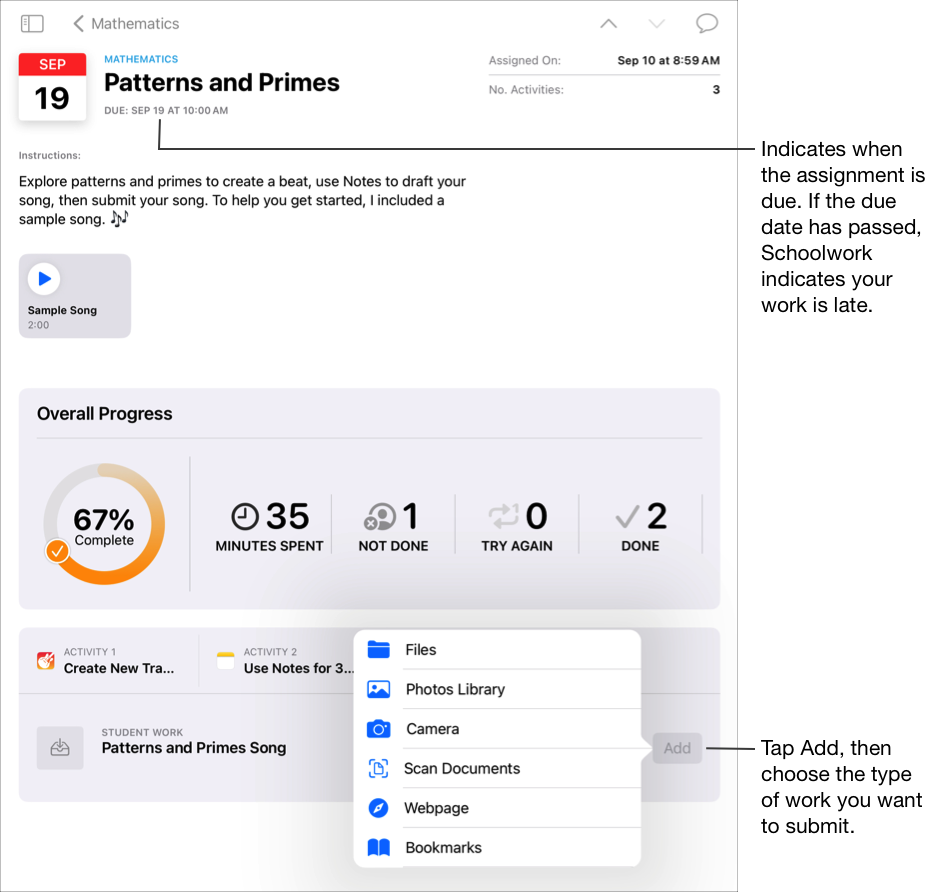Click the Bookmarks book icon
Viewport: 944px width, 892px height.
[379, 848]
